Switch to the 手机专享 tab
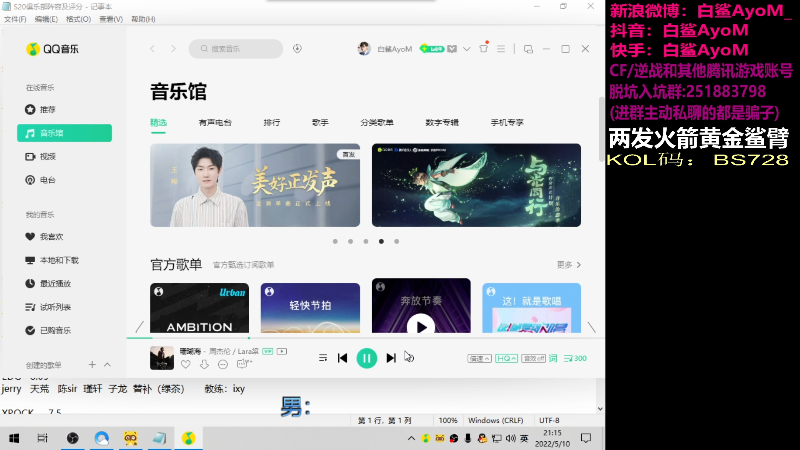 [507, 122]
